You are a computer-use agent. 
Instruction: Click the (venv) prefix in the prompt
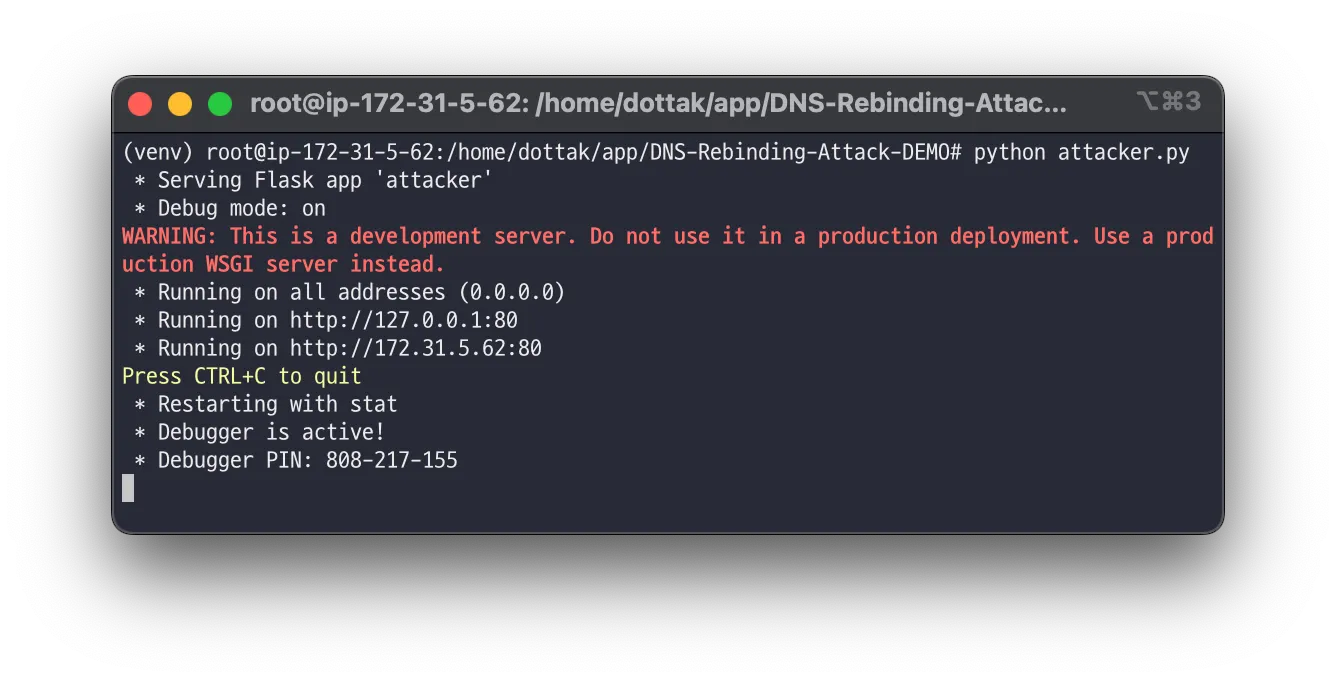pos(158,153)
